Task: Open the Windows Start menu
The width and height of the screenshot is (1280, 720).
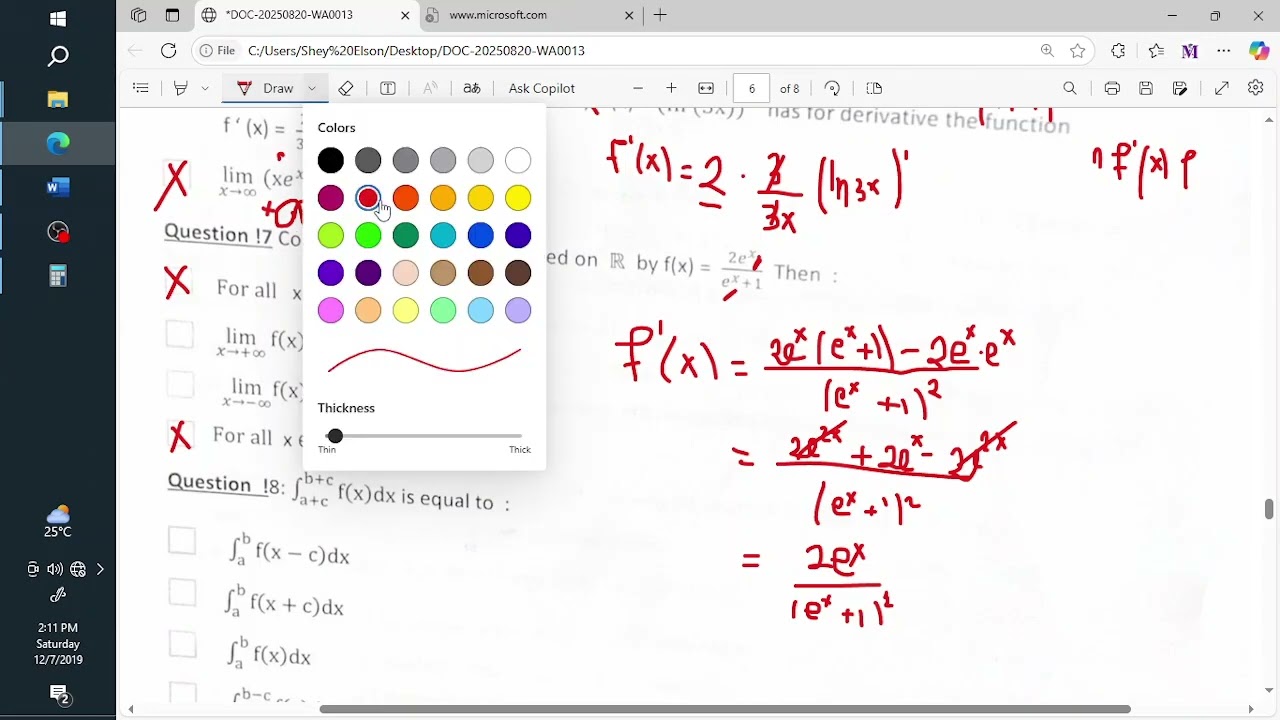Action: (58, 18)
